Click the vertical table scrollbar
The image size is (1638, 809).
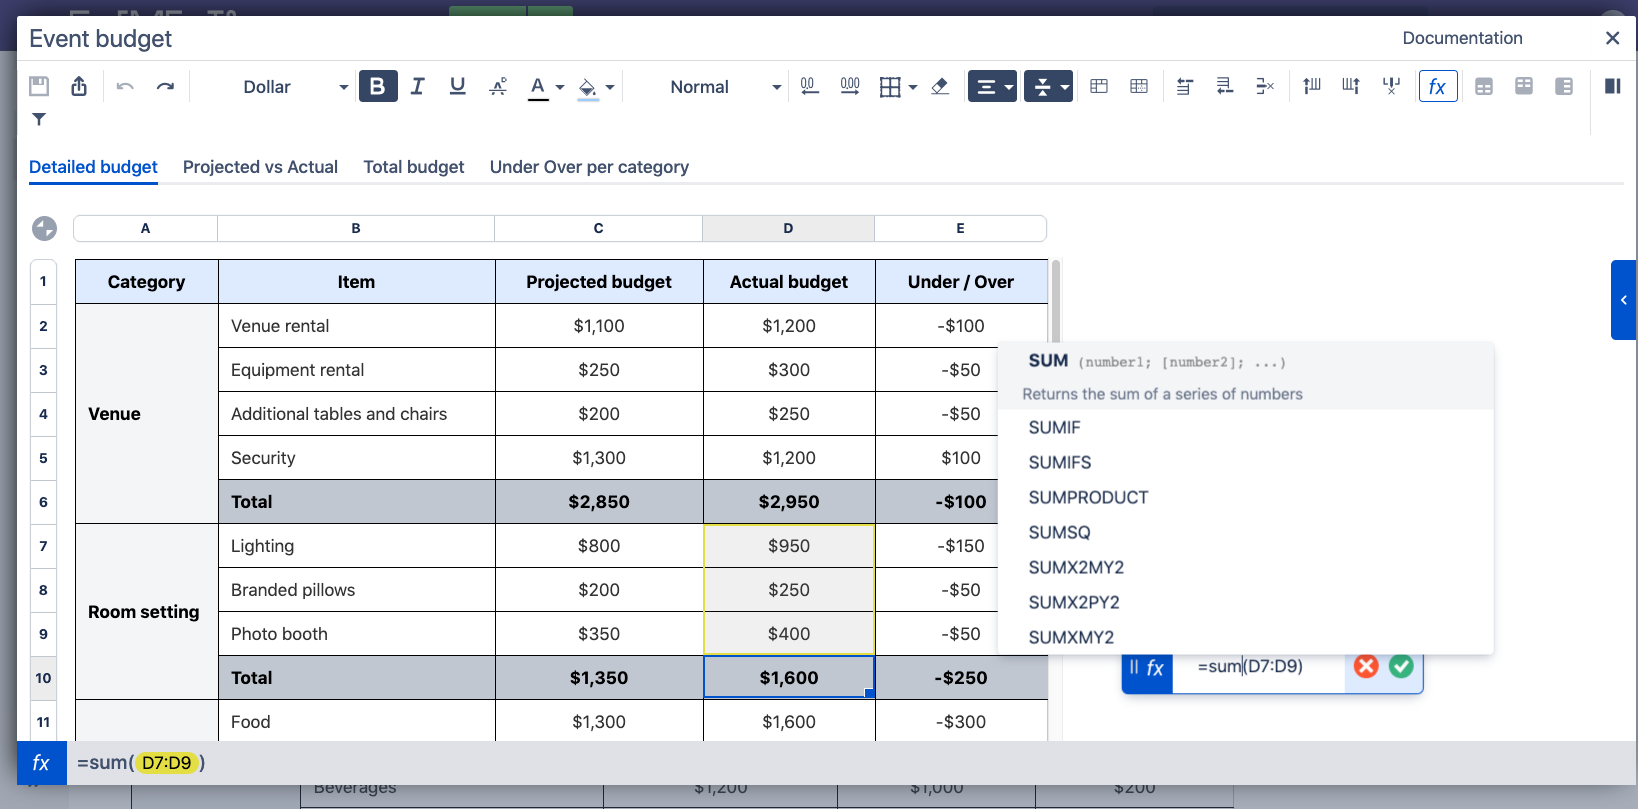[1056, 300]
